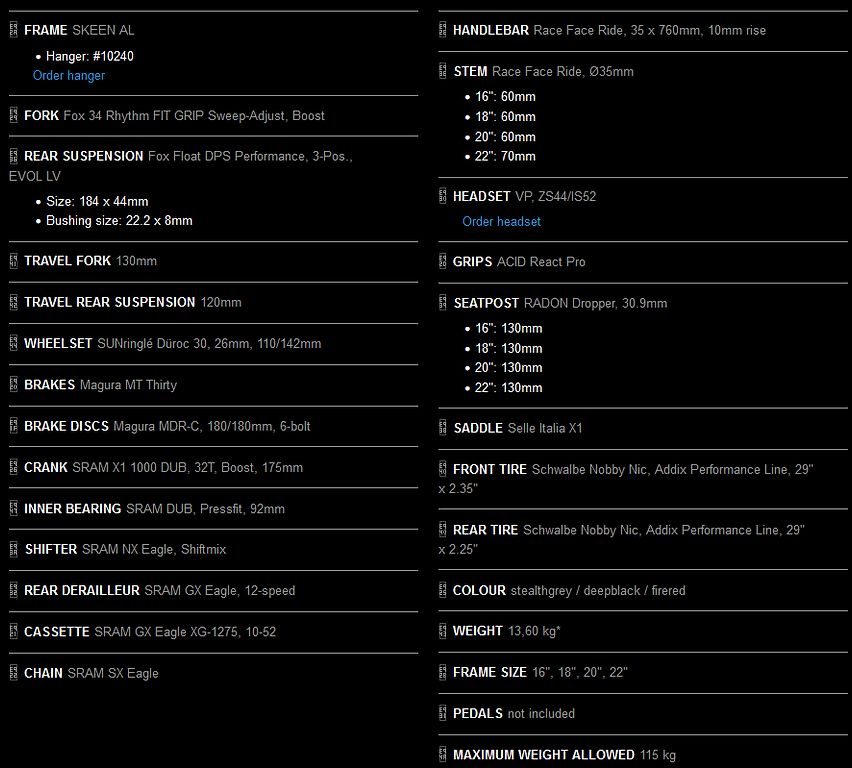This screenshot has height=768, width=852.
Task: Click the frame sizes '16", 18", 20", 22"'
Action: (580, 672)
